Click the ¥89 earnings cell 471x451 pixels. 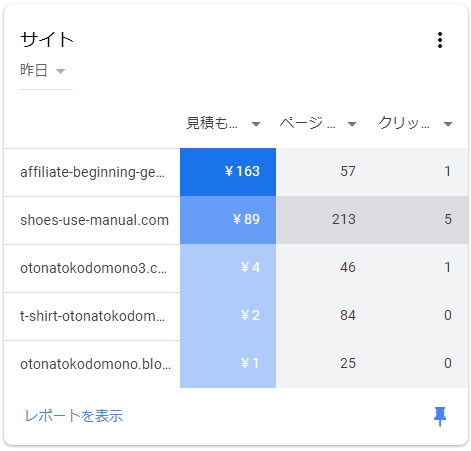228,220
